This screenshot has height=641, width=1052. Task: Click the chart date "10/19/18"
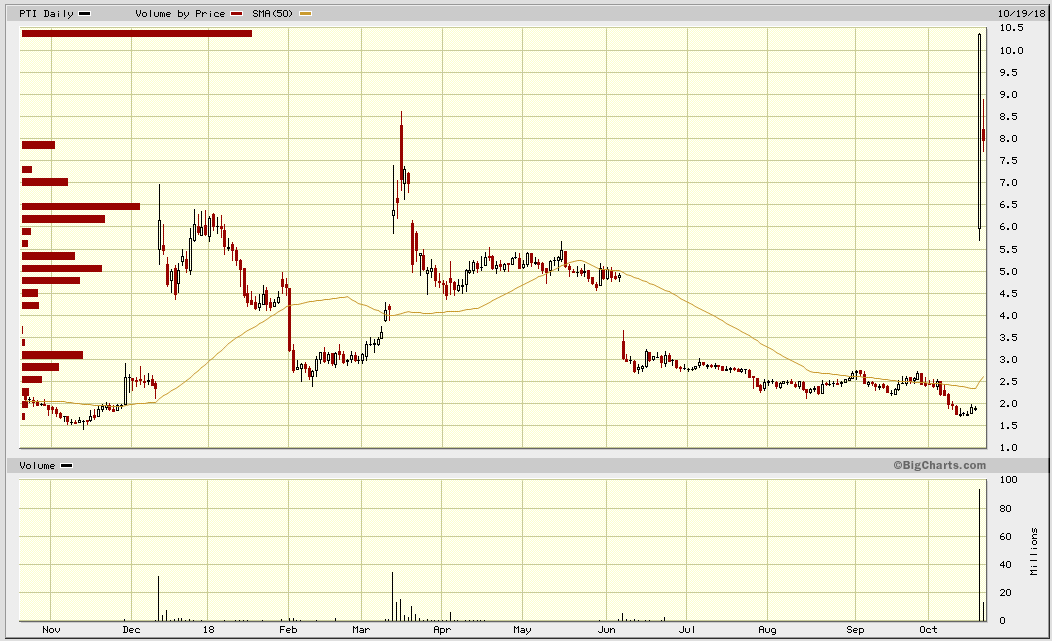pos(1022,13)
